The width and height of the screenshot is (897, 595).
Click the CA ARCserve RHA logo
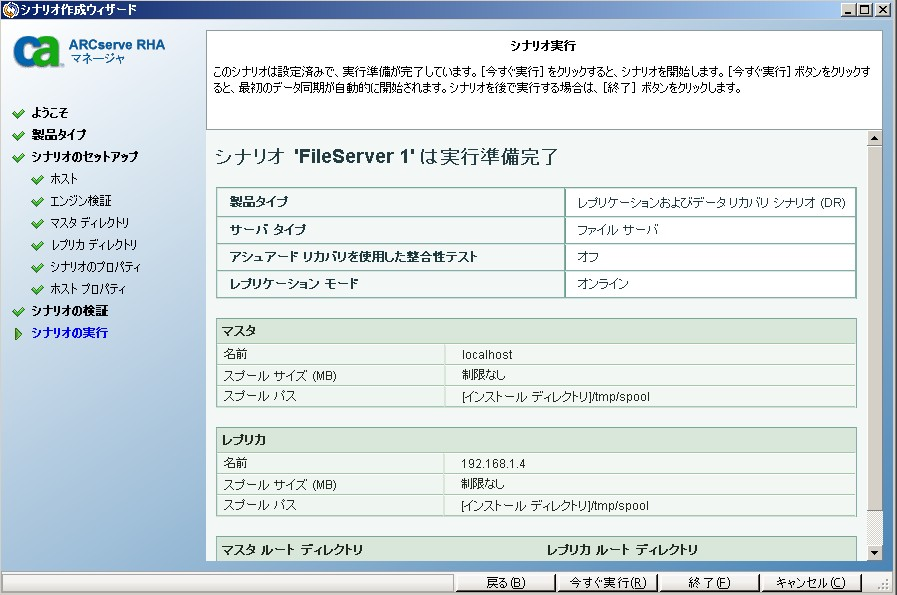point(89,51)
